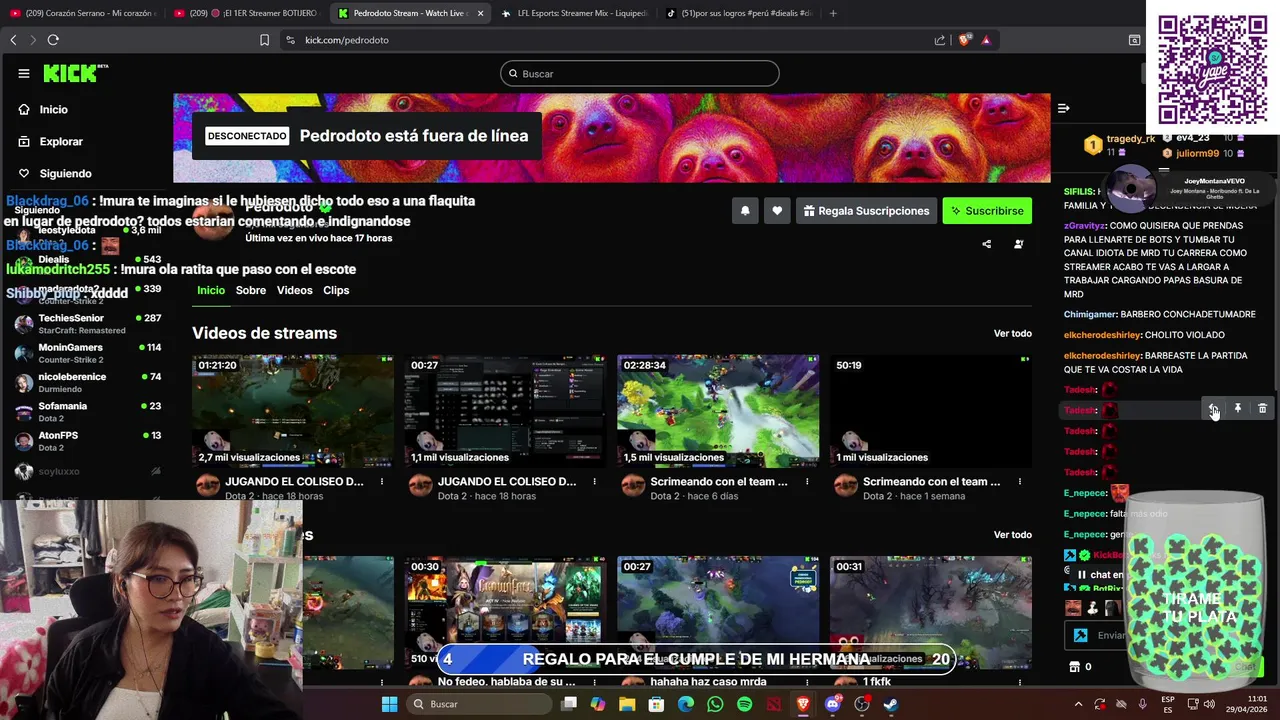Close the Pedrodoto Stream browser tab
The height and width of the screenshot is (720, 1280).
click(480, 13)
